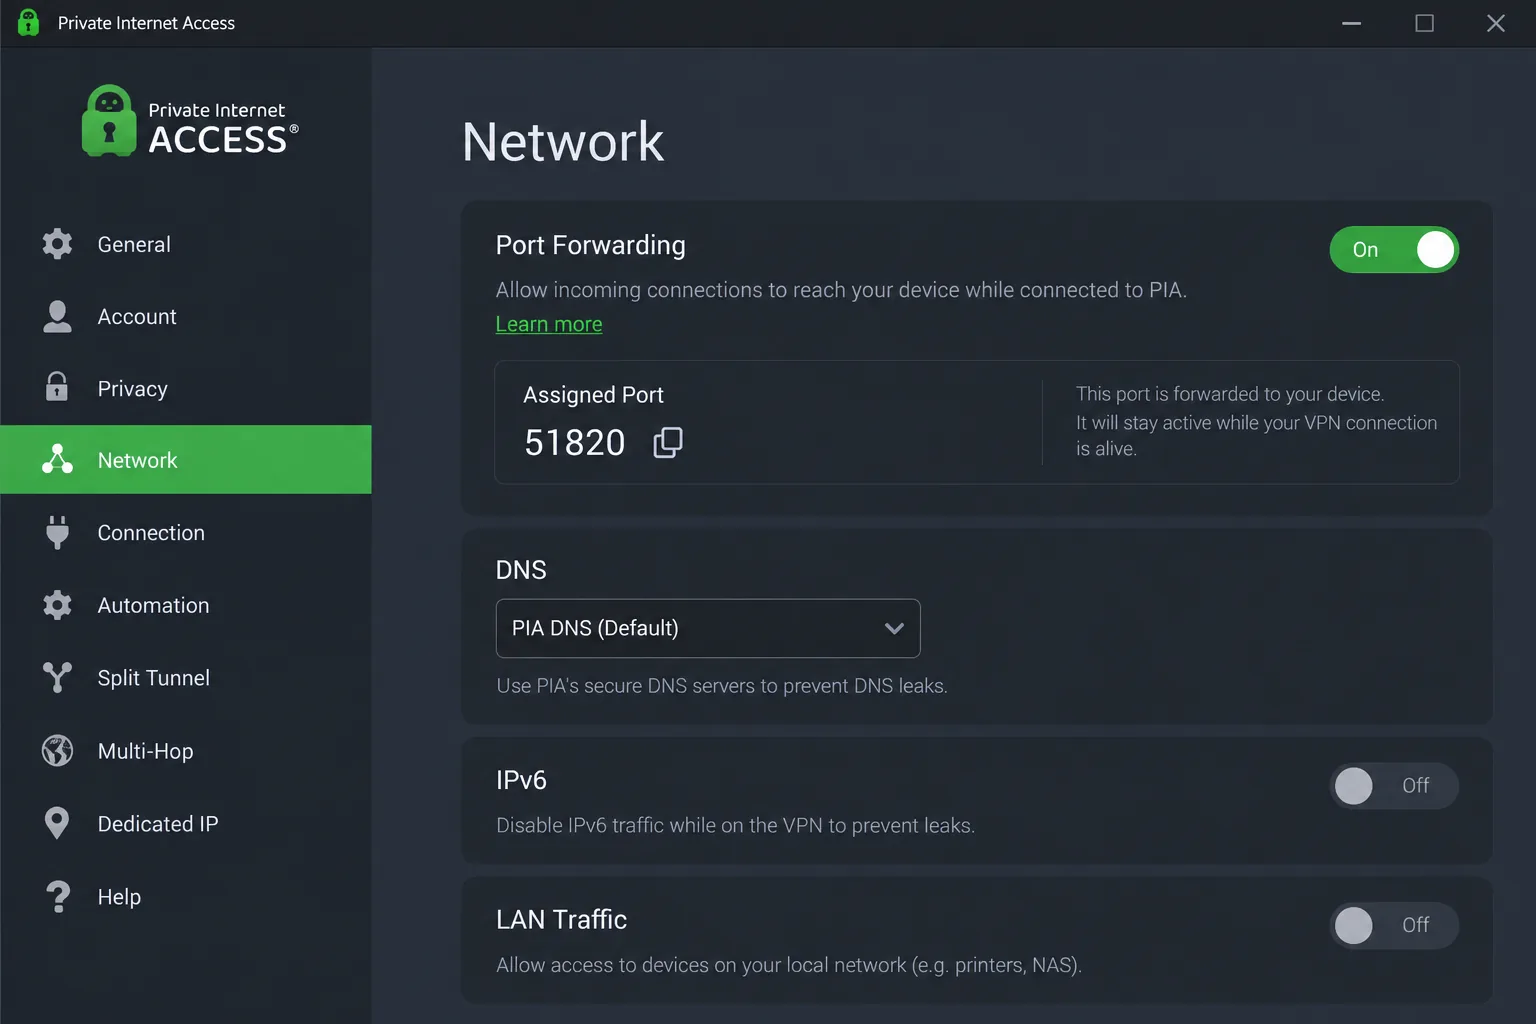The image size is (1536, 1024).
Task: Select the Connection tab
Action: pyautogui.click(x=151, y=533)
